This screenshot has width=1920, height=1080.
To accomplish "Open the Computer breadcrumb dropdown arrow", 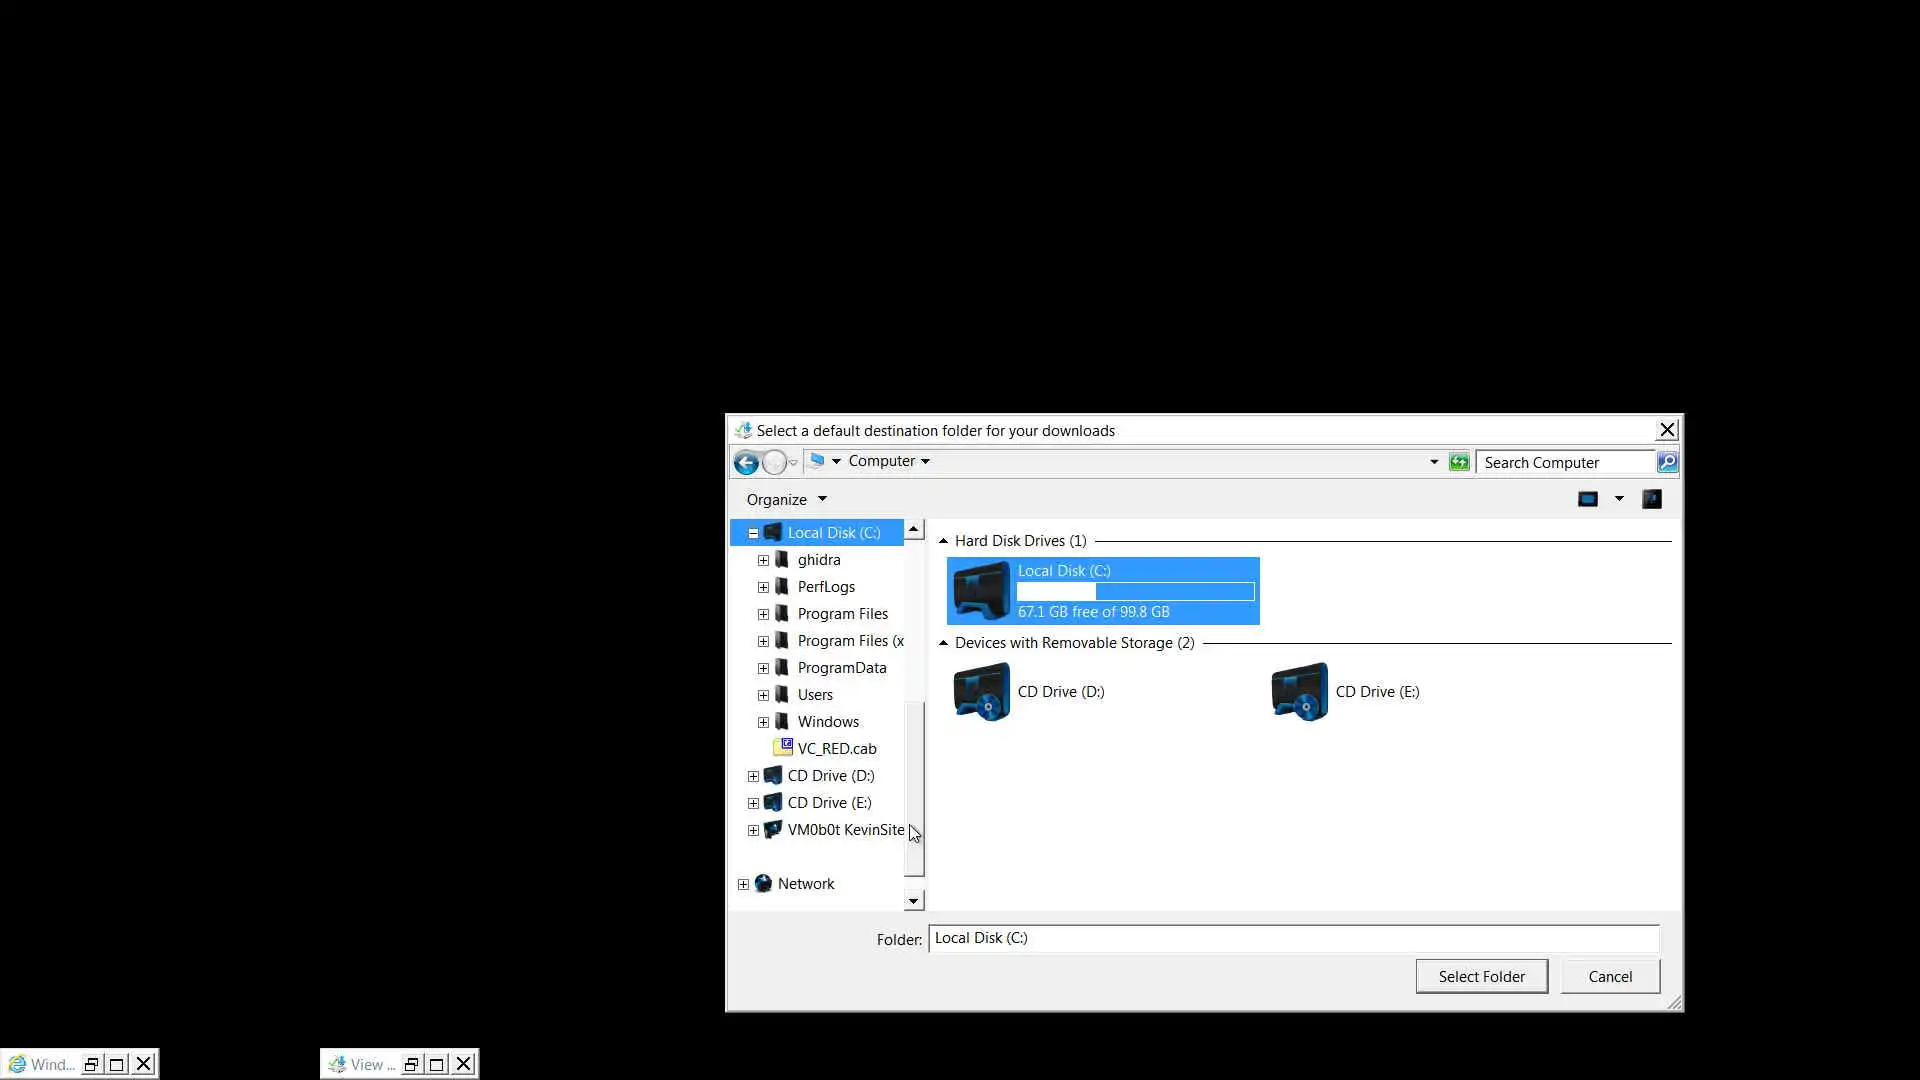I will coord(925,462).
